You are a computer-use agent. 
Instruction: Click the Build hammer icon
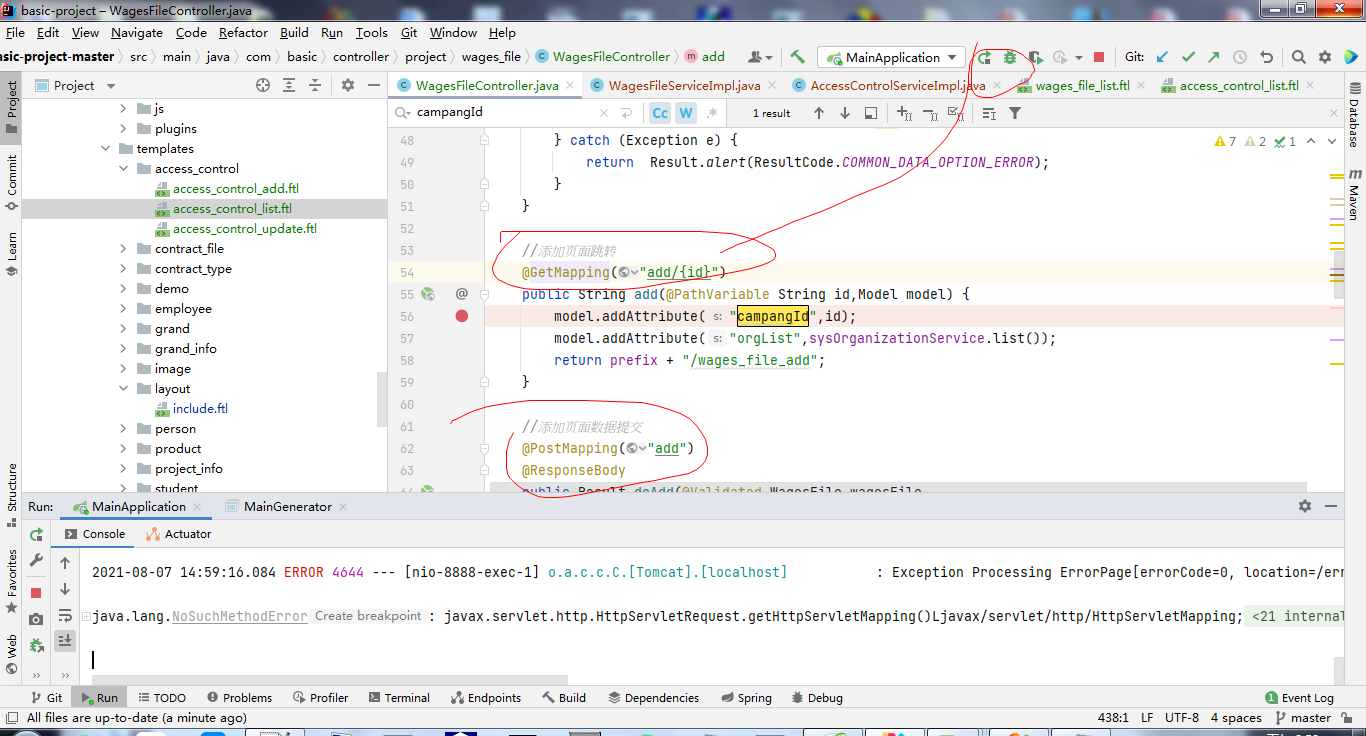(797, 57)
